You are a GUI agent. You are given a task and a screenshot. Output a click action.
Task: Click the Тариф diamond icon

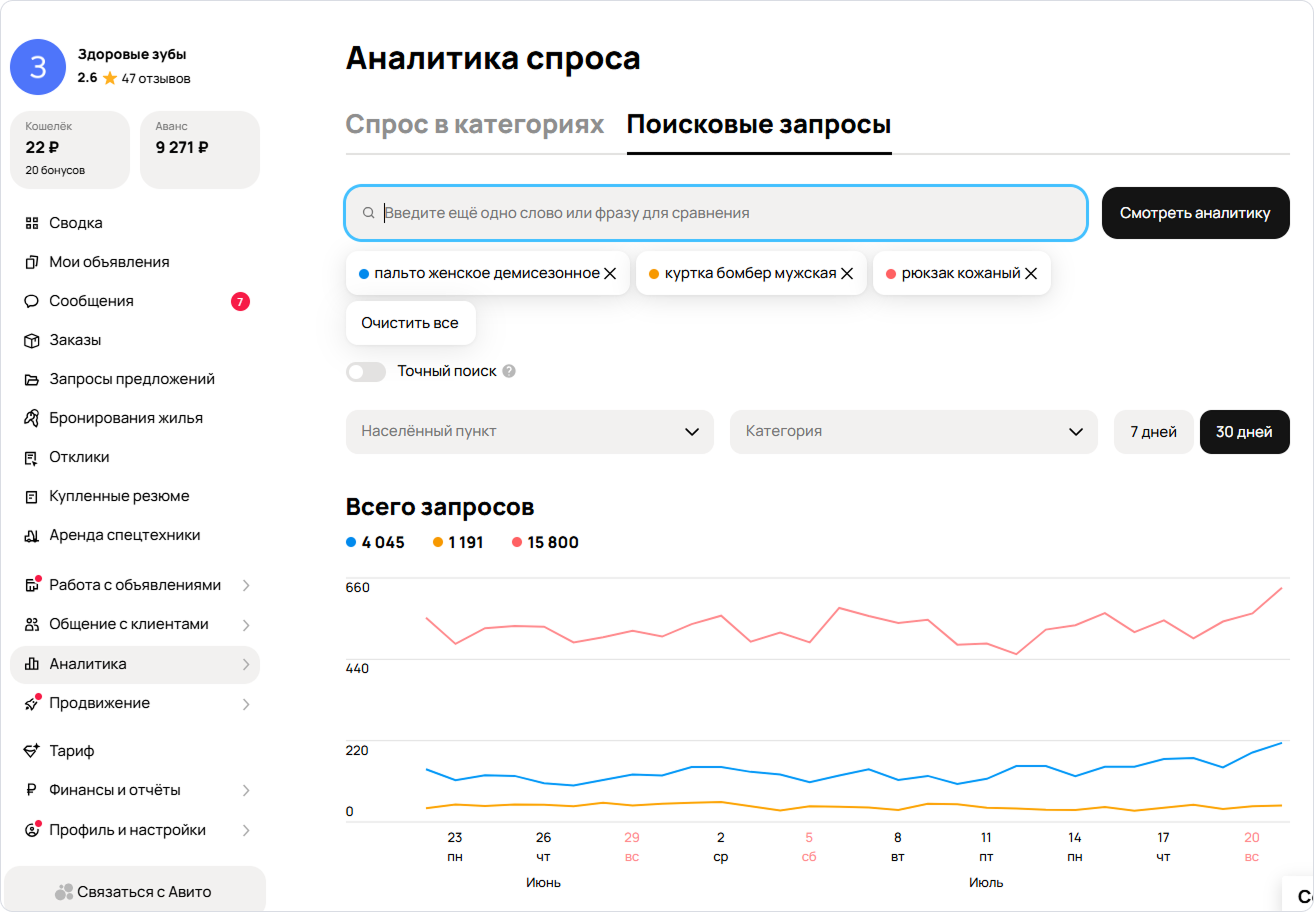(x=31, y=751)
